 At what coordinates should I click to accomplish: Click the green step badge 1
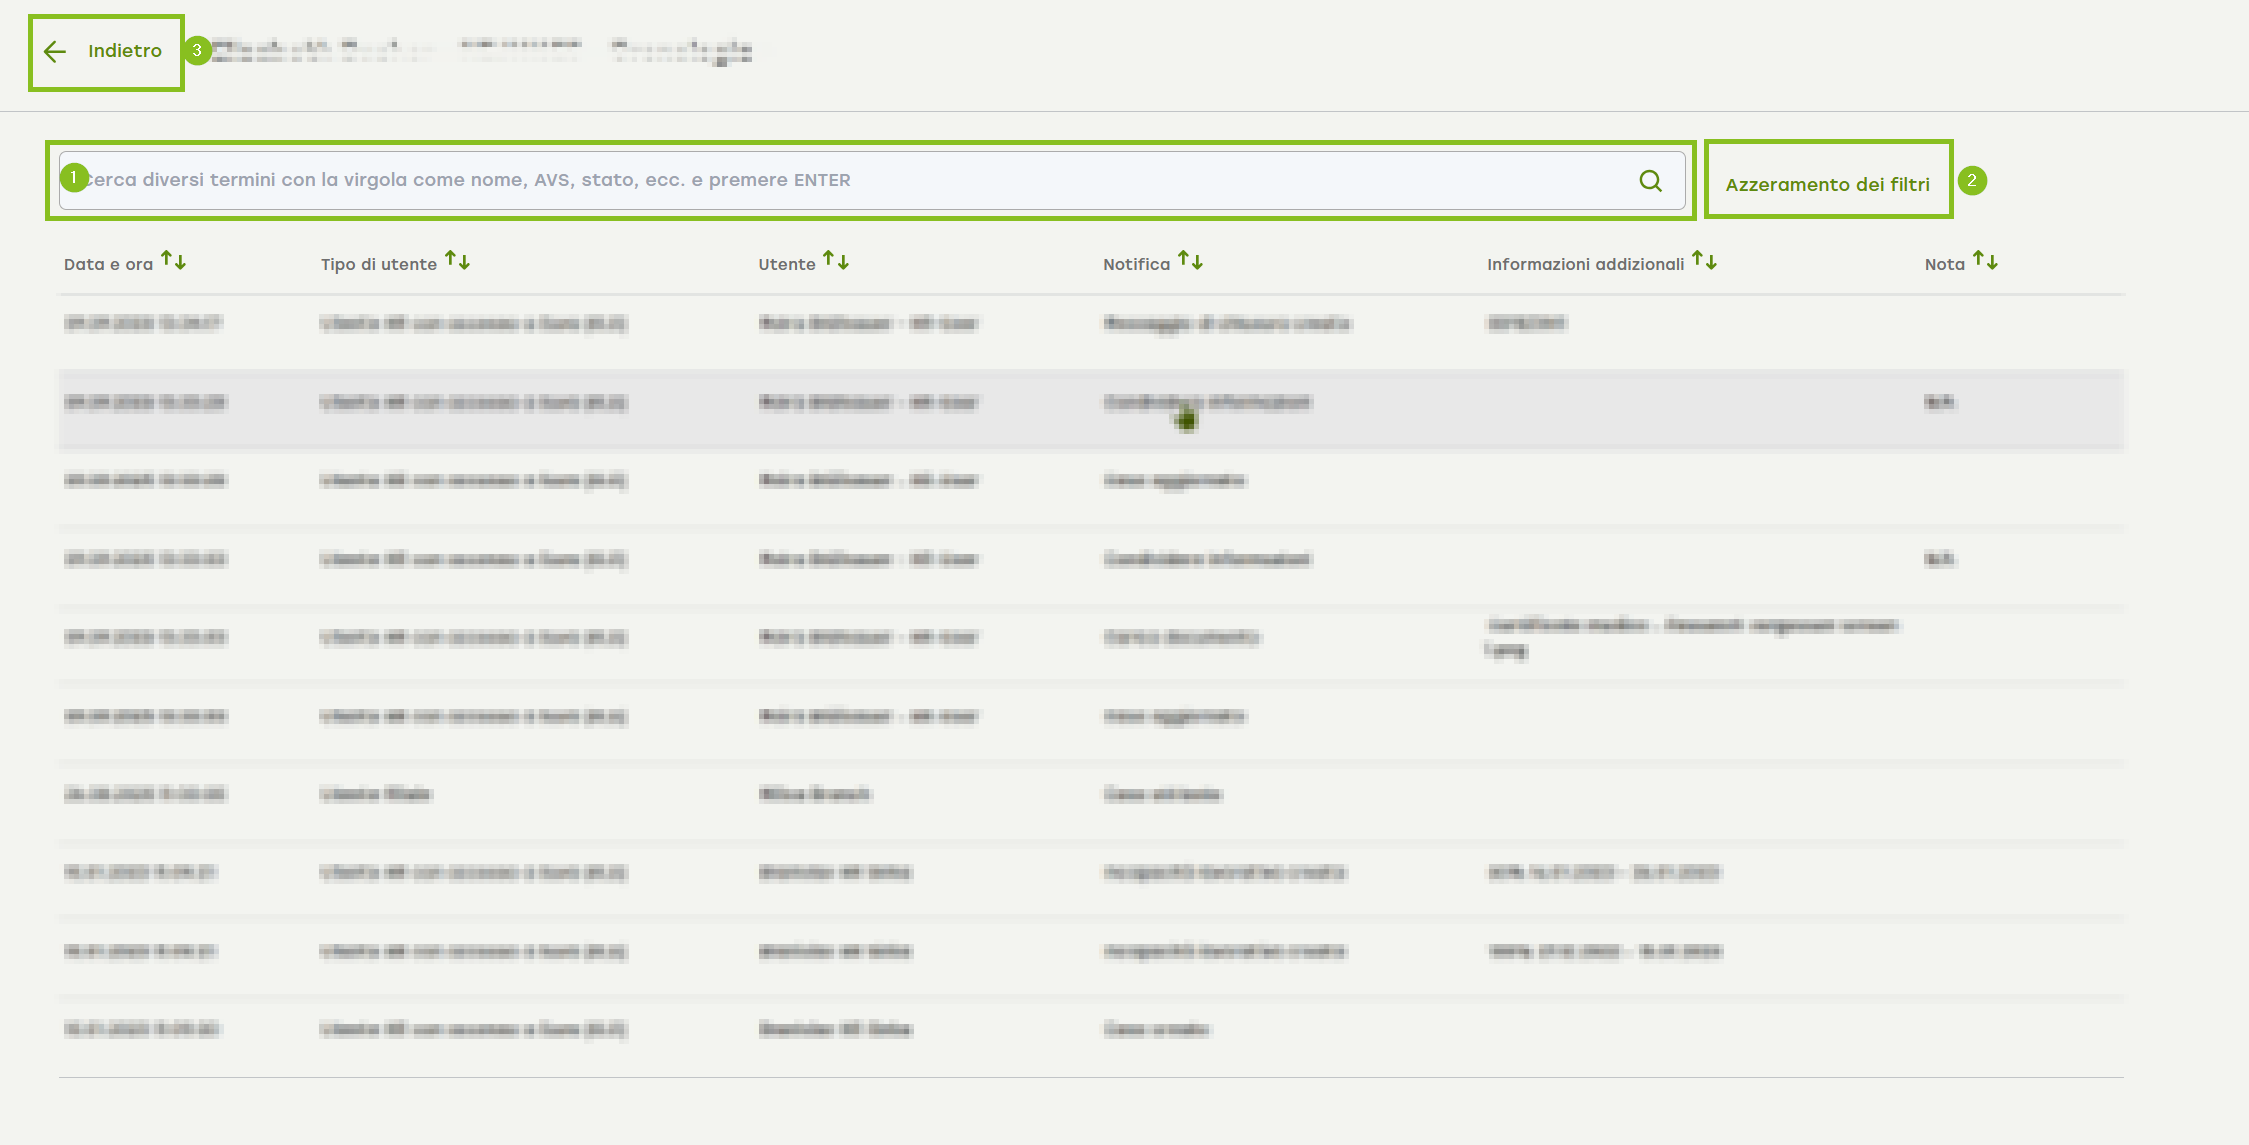coord(74,178)
